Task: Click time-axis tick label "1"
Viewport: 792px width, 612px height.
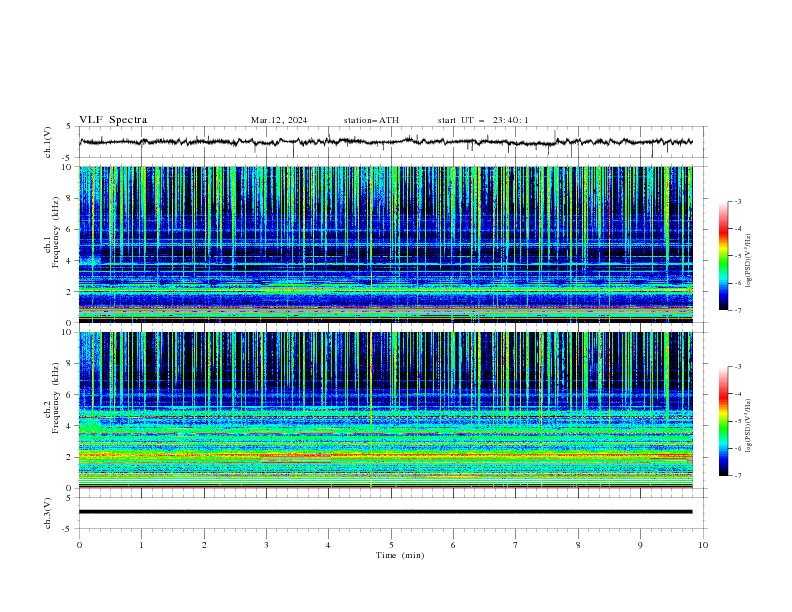Action: [x=141, y=545]
